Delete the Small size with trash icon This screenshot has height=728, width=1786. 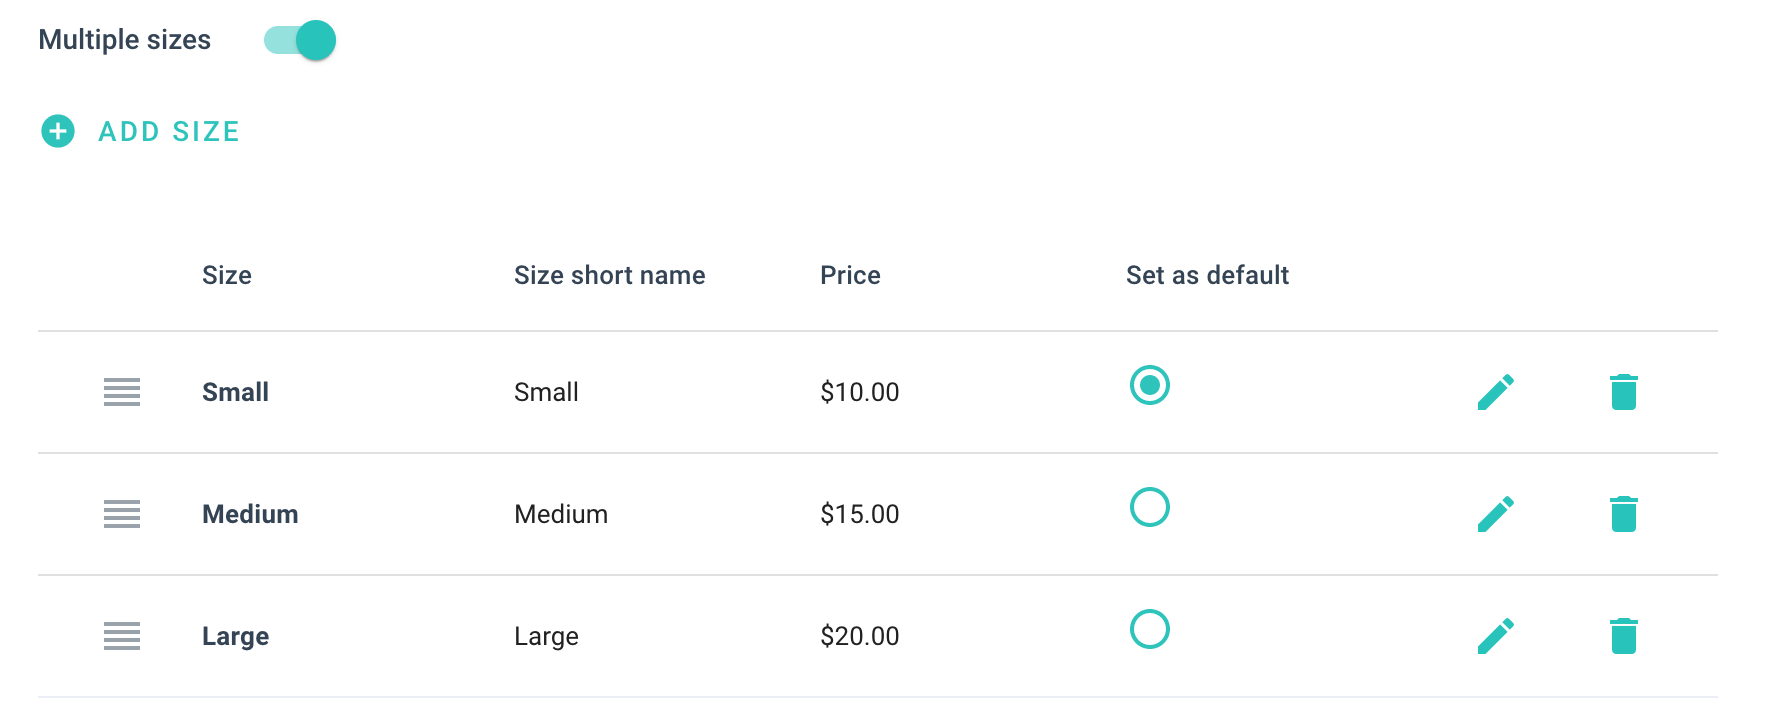1623,392
